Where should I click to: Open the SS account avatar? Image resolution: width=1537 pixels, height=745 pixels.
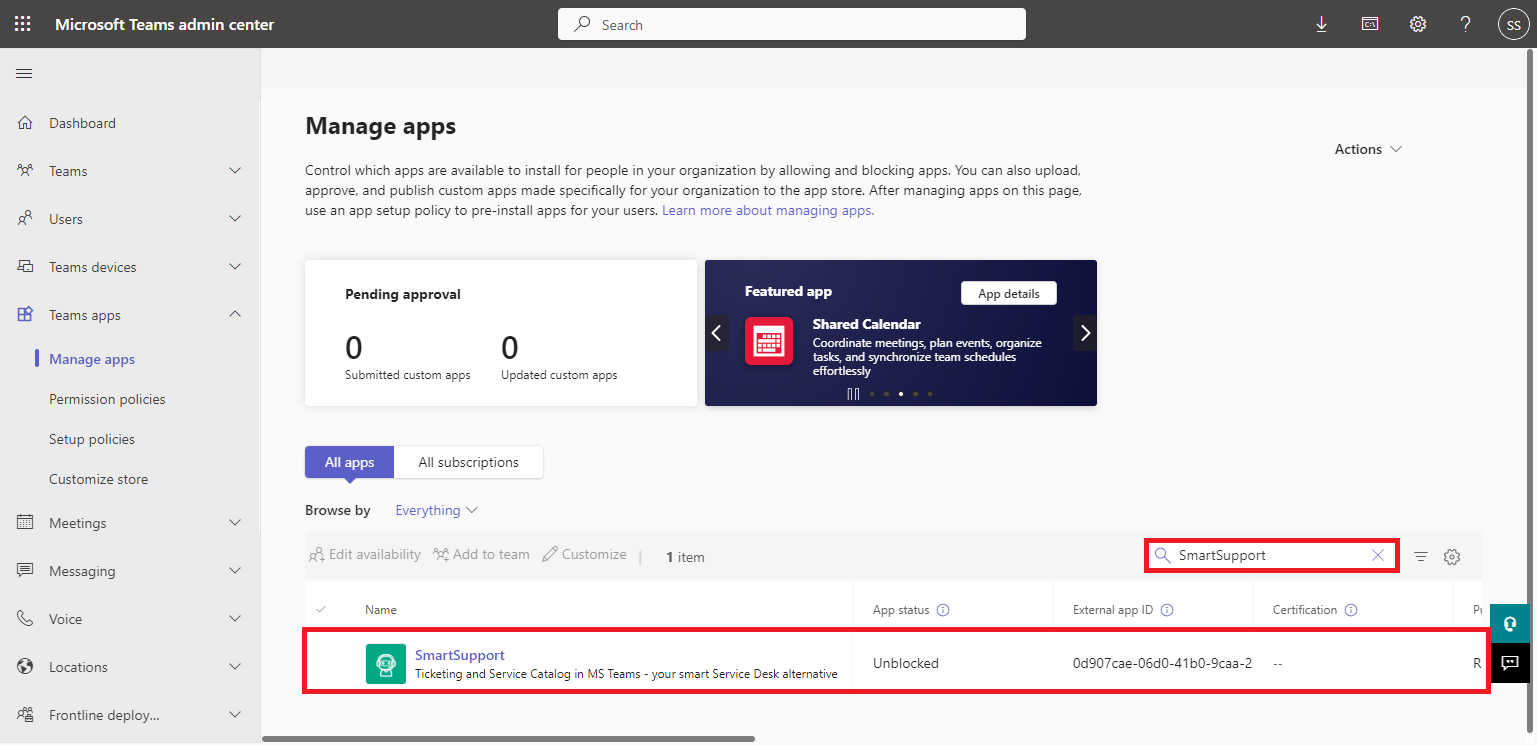[x=1513, y=25]
